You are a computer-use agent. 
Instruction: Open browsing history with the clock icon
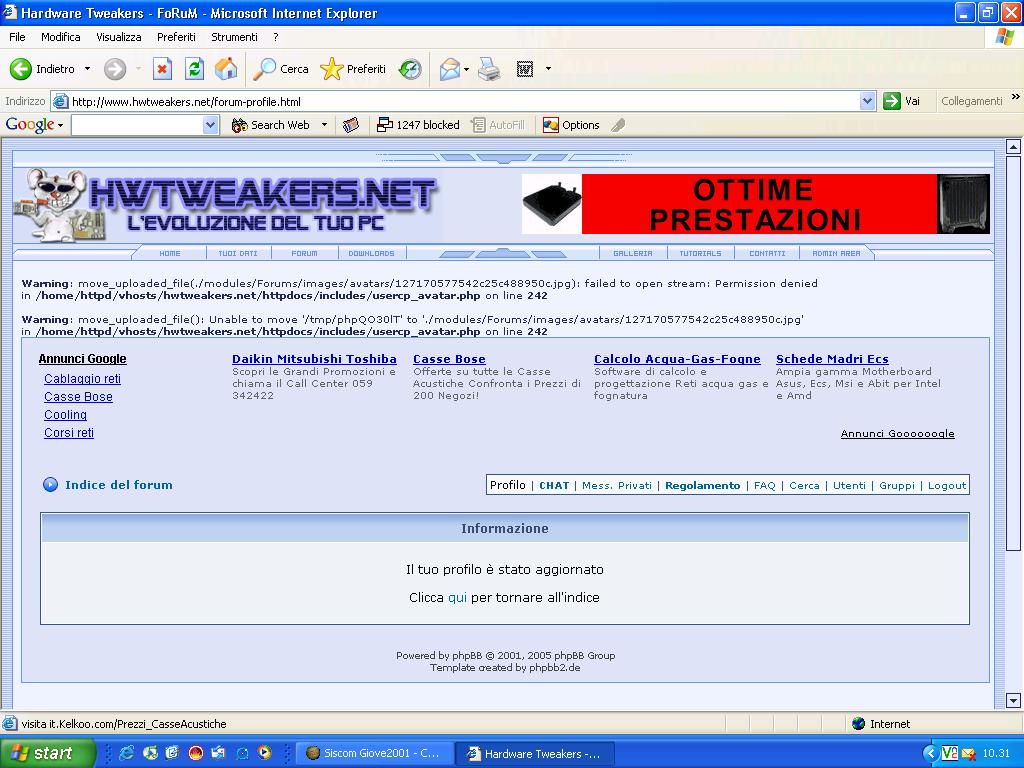pyautogui.click(x=410, y=69)
